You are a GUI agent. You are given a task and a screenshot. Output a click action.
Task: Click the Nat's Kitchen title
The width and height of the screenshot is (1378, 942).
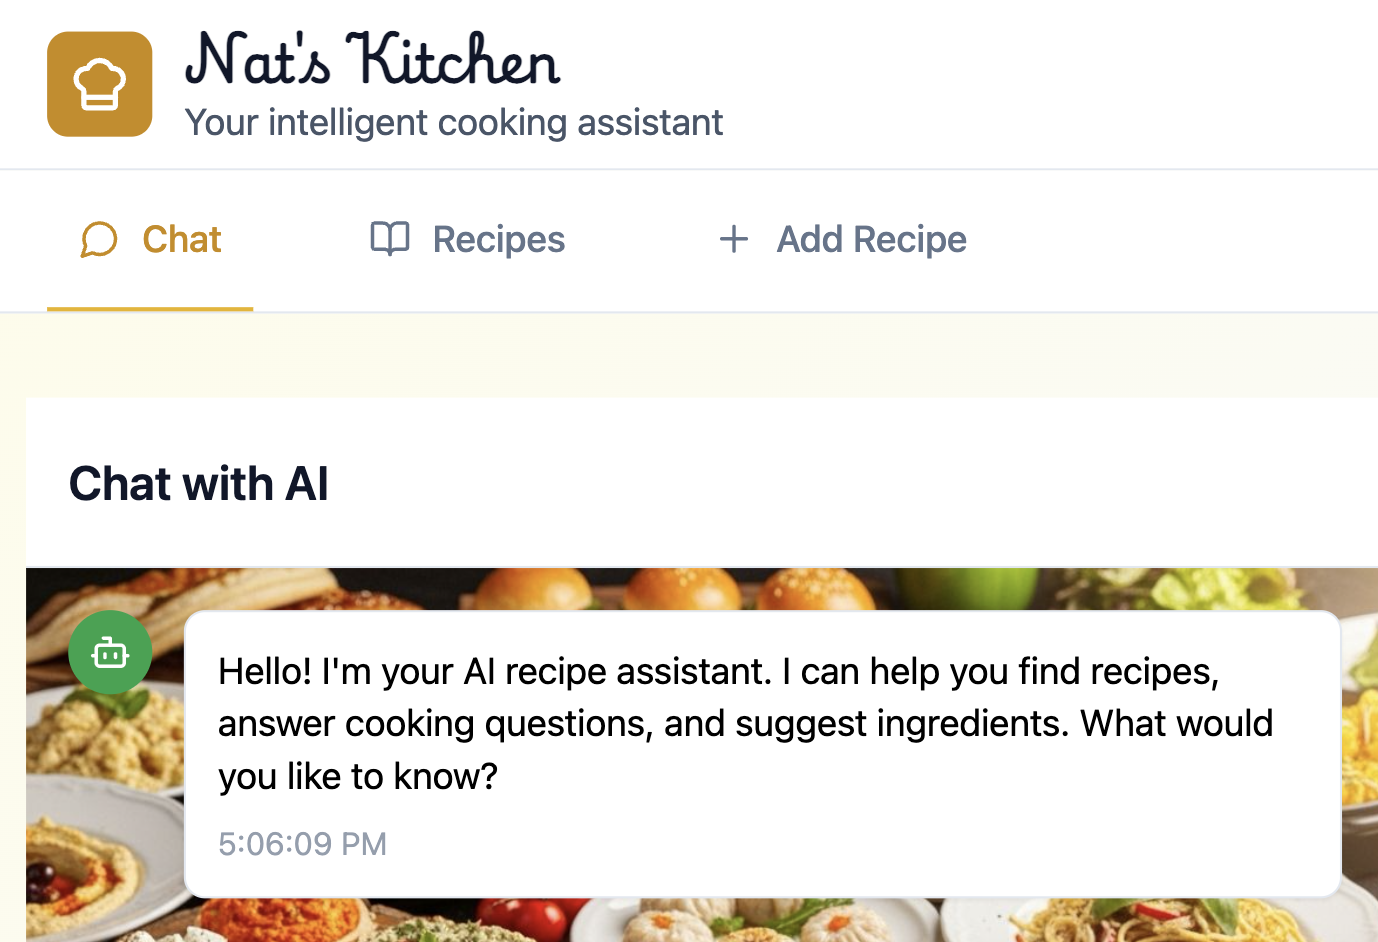click(x=372, y=60)
